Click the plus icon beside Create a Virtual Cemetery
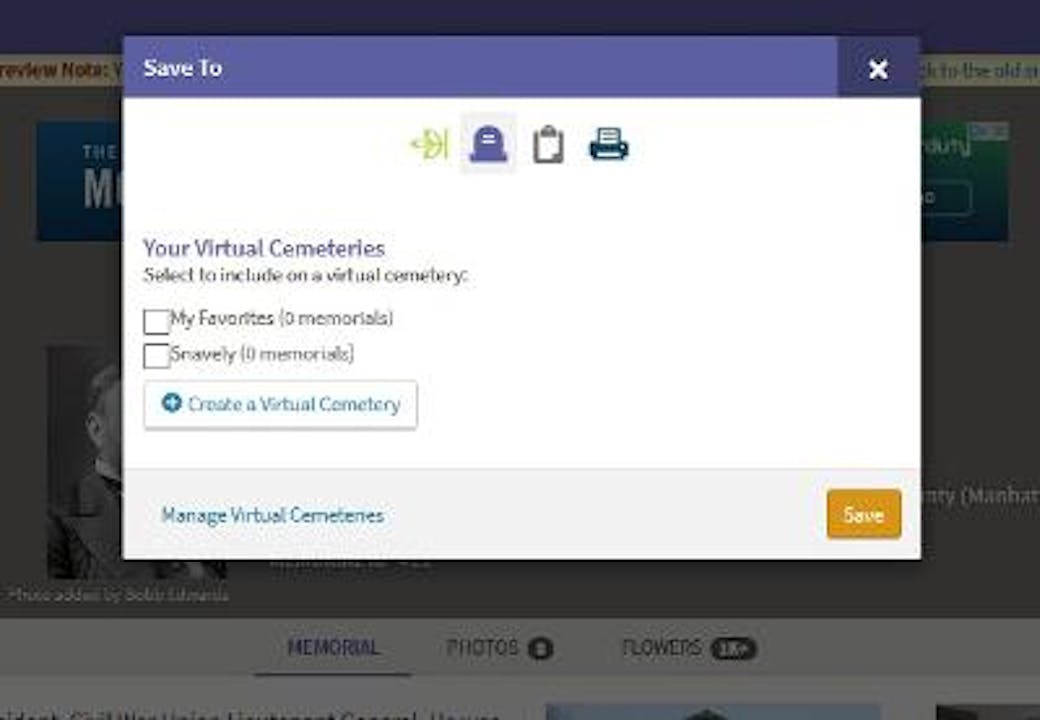 coord(172,404)
